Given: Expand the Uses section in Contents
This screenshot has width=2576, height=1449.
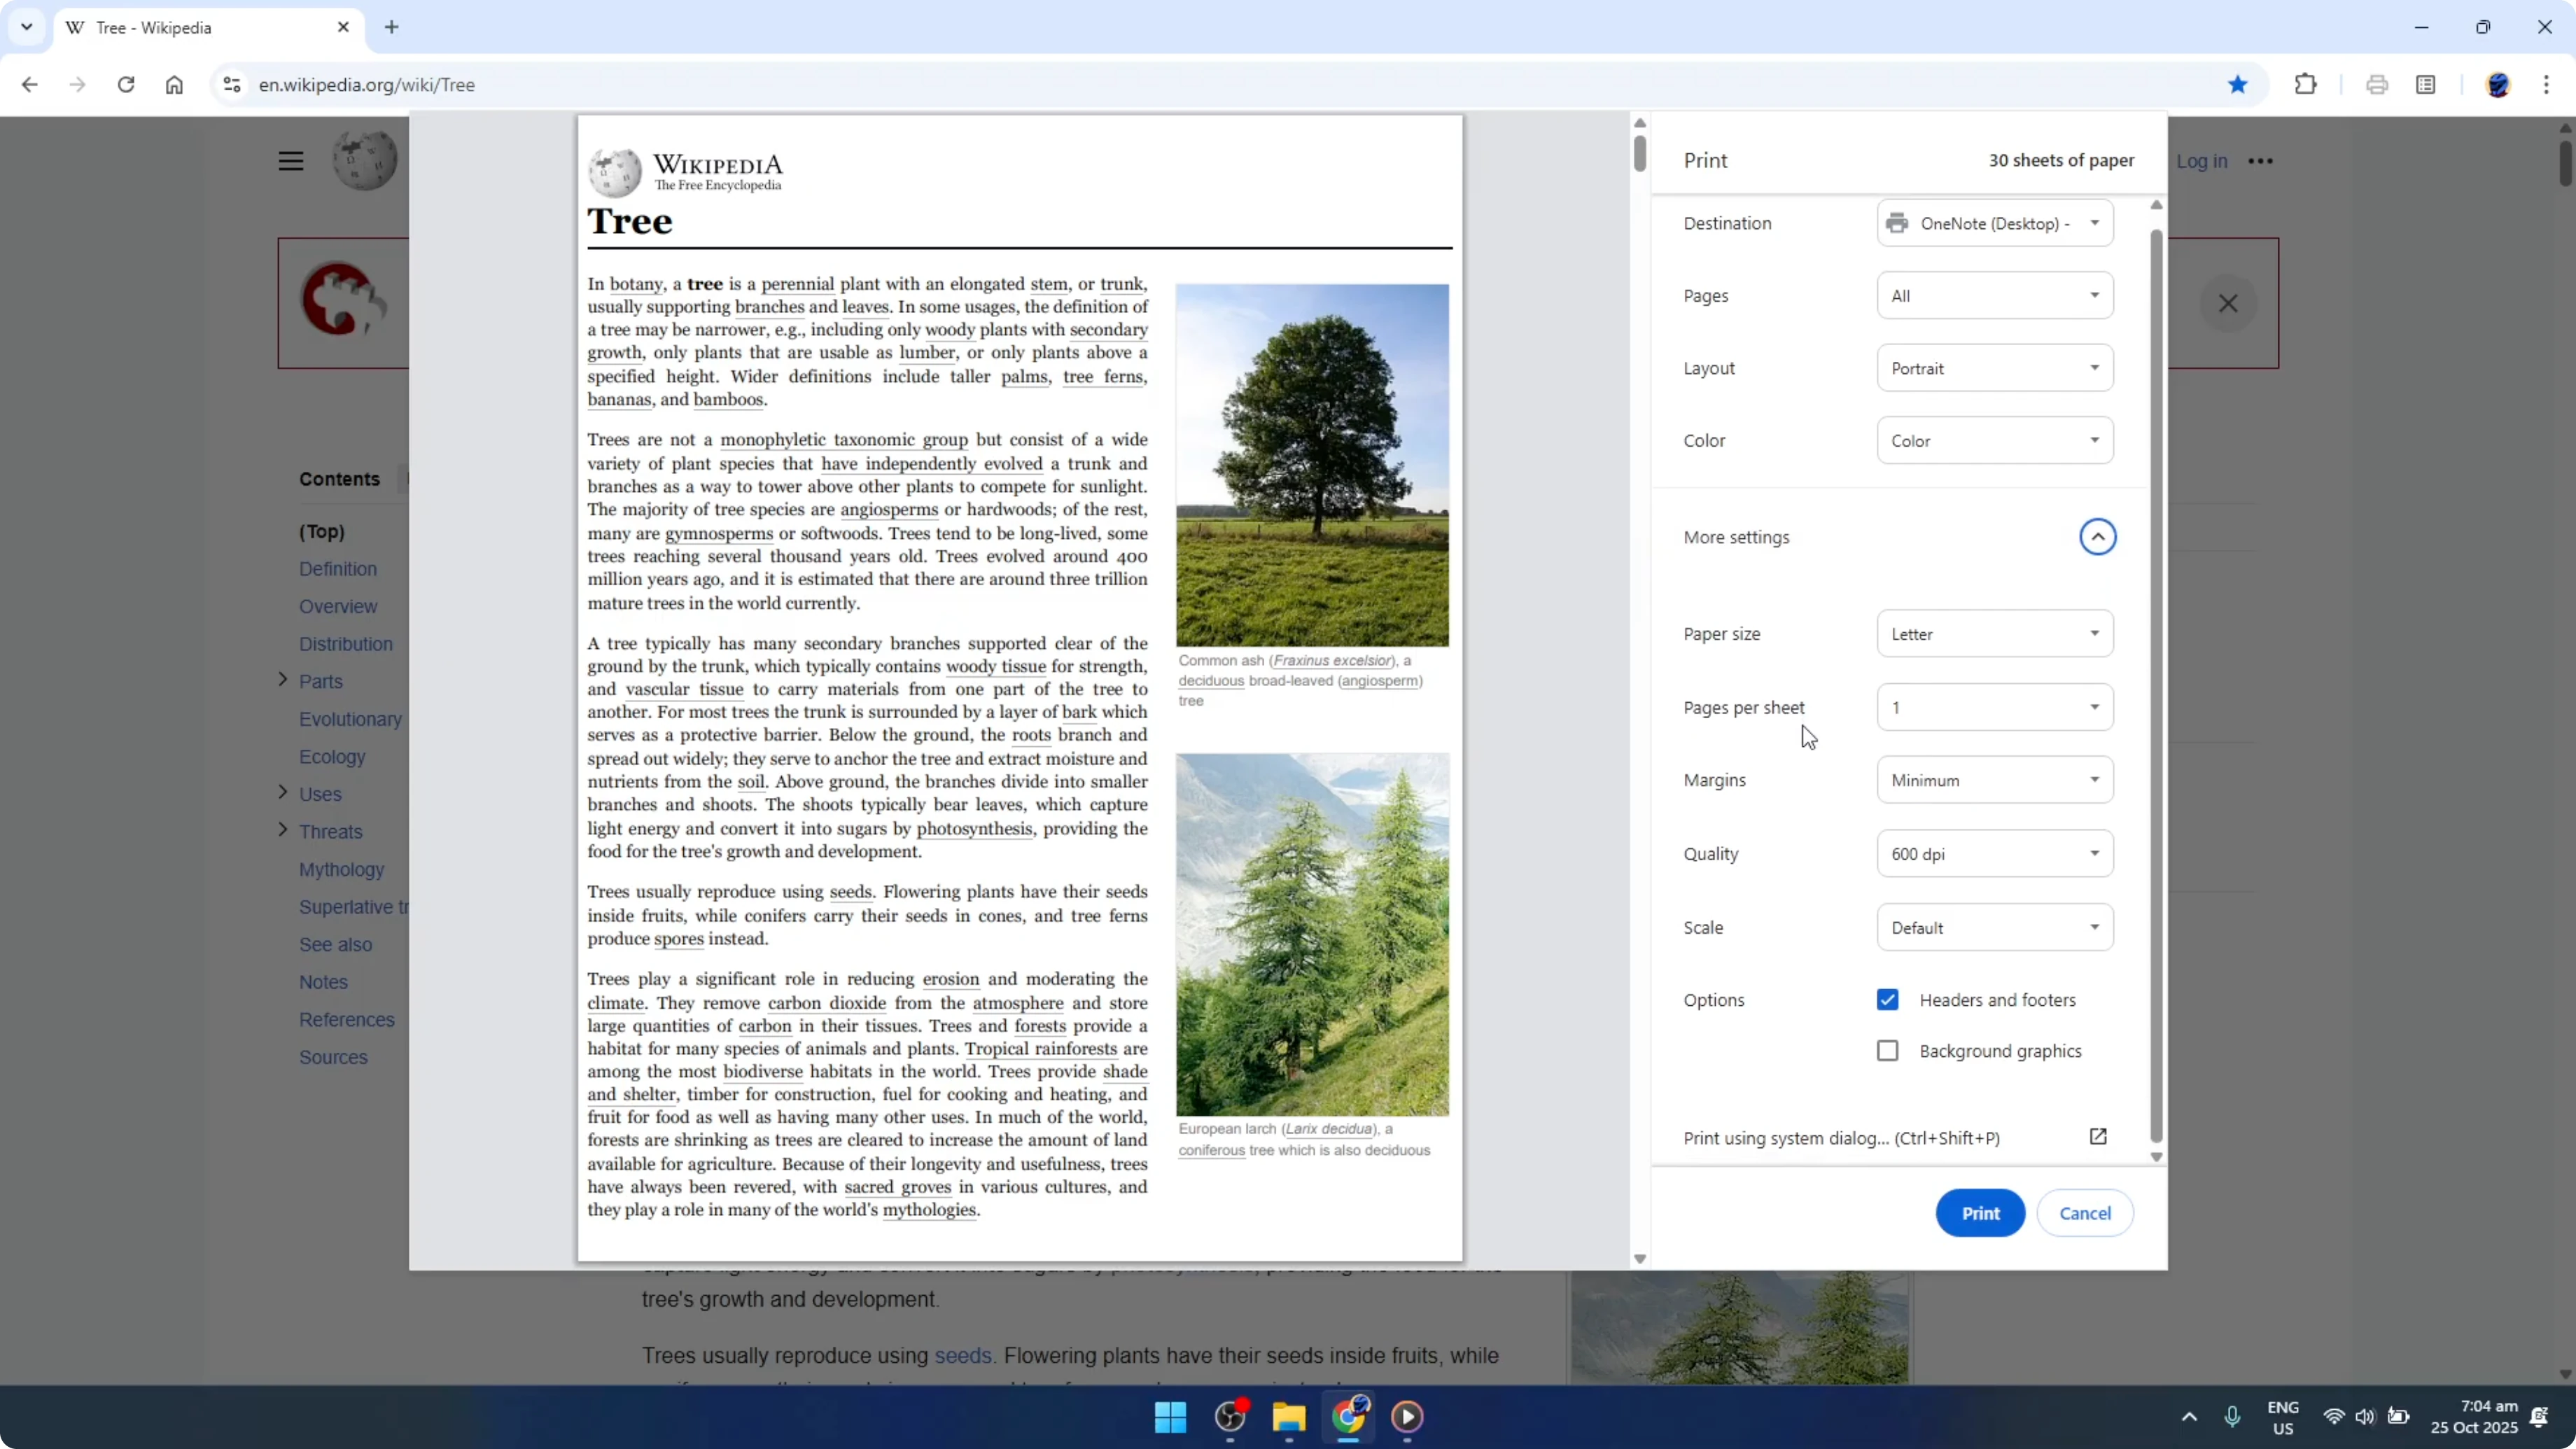Looking at the screenshot, I should point(283,793).
